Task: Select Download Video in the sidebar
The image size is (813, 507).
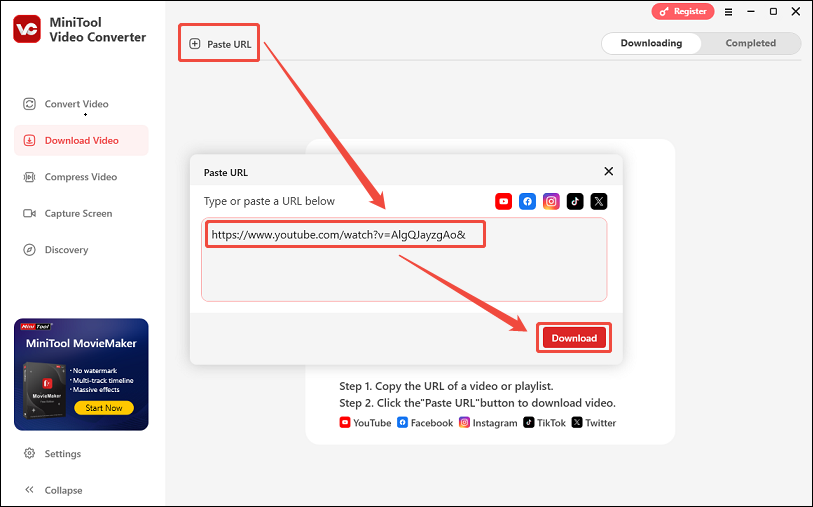Action: coord(81,140)
